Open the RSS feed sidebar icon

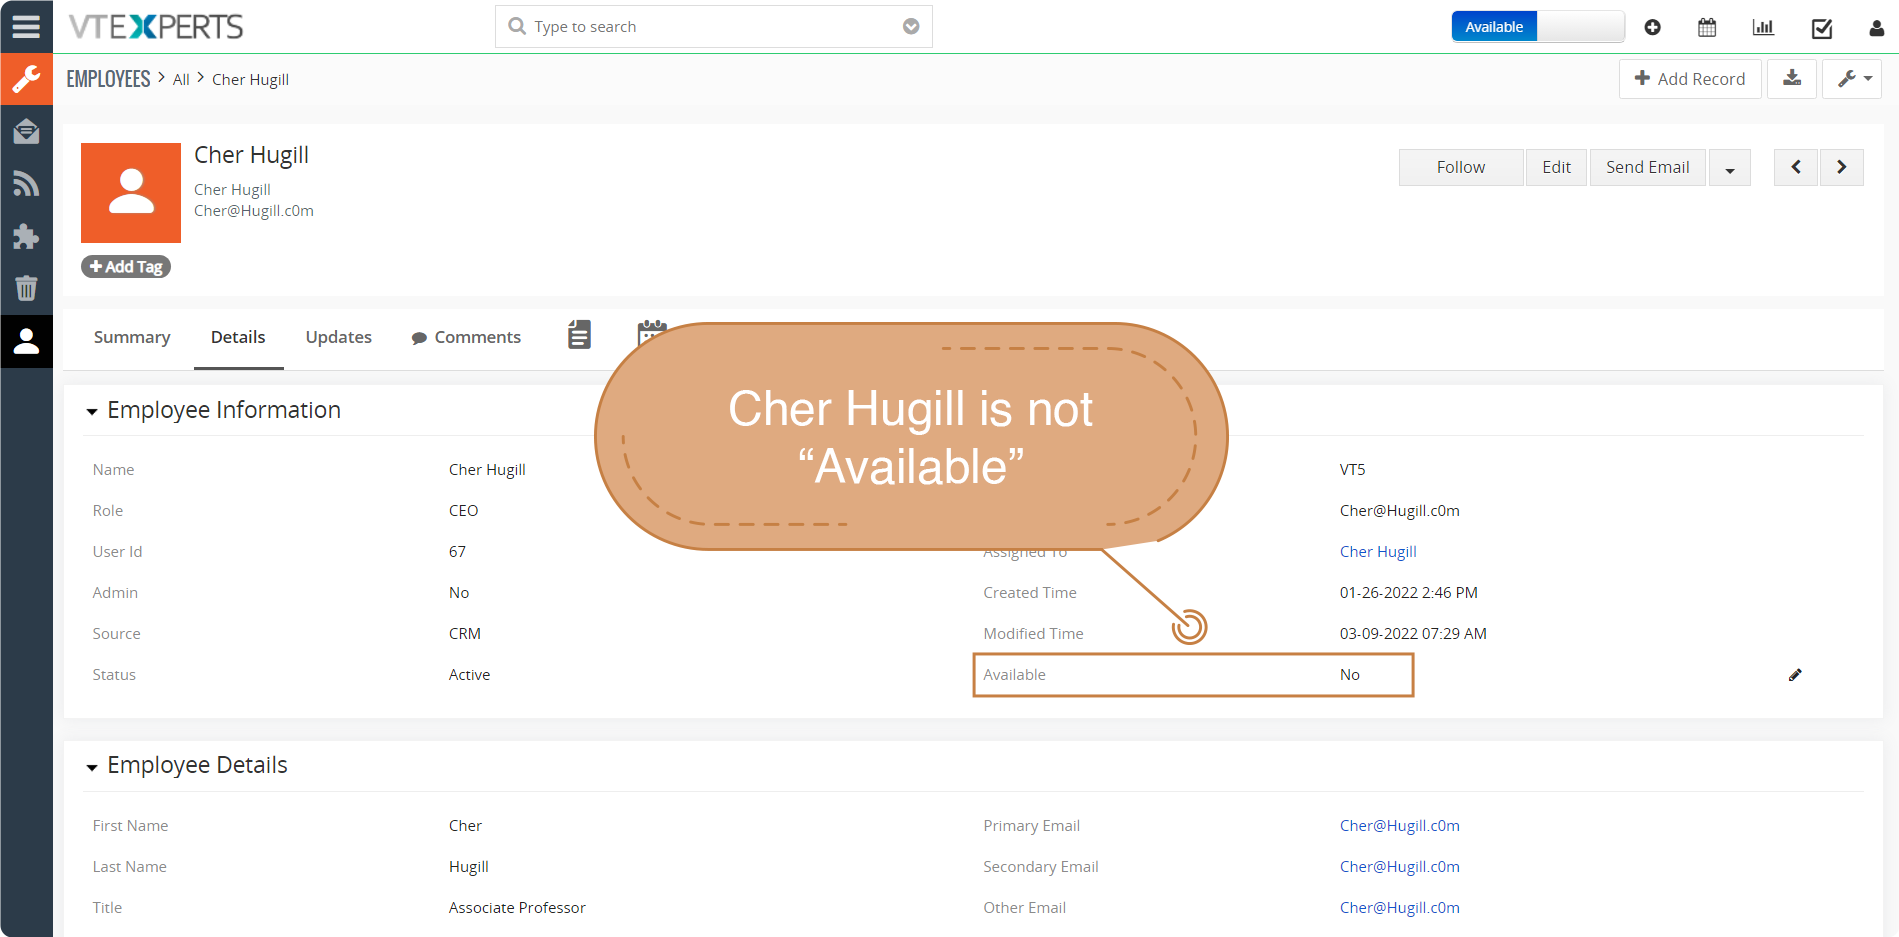pos(26,184)
